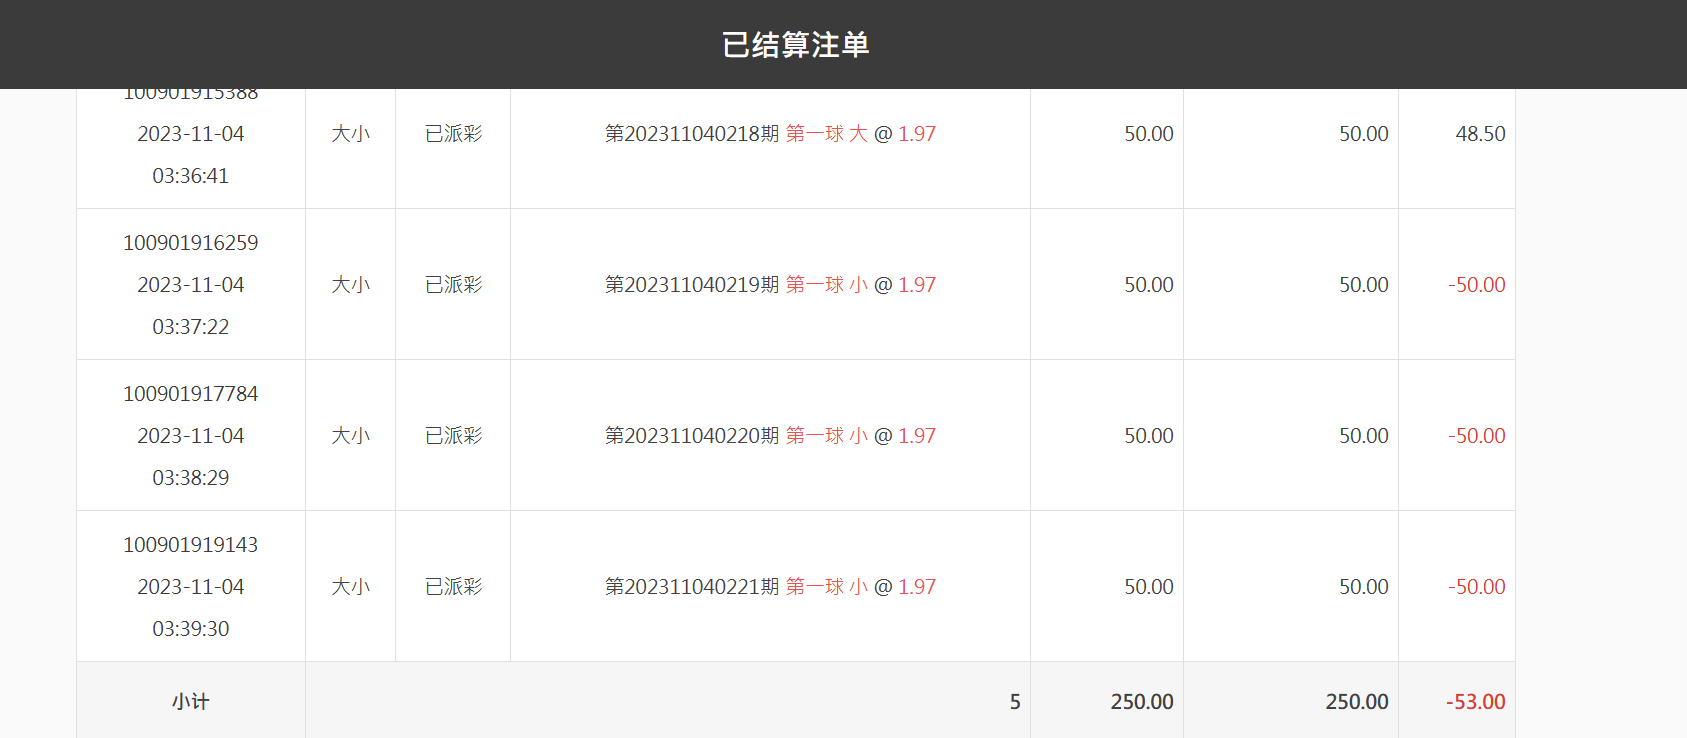1687x738 pixels.
Task: Click the 03:39:30 timestamp
Action: (x=191, y=629)
